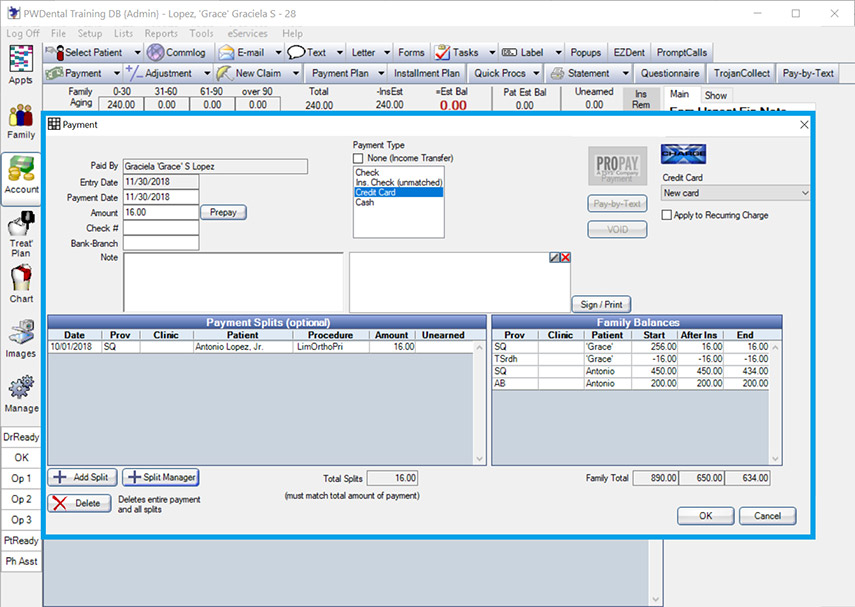
Task: Expand the New Claim dropdown arrow
Action: pos(296,73)
